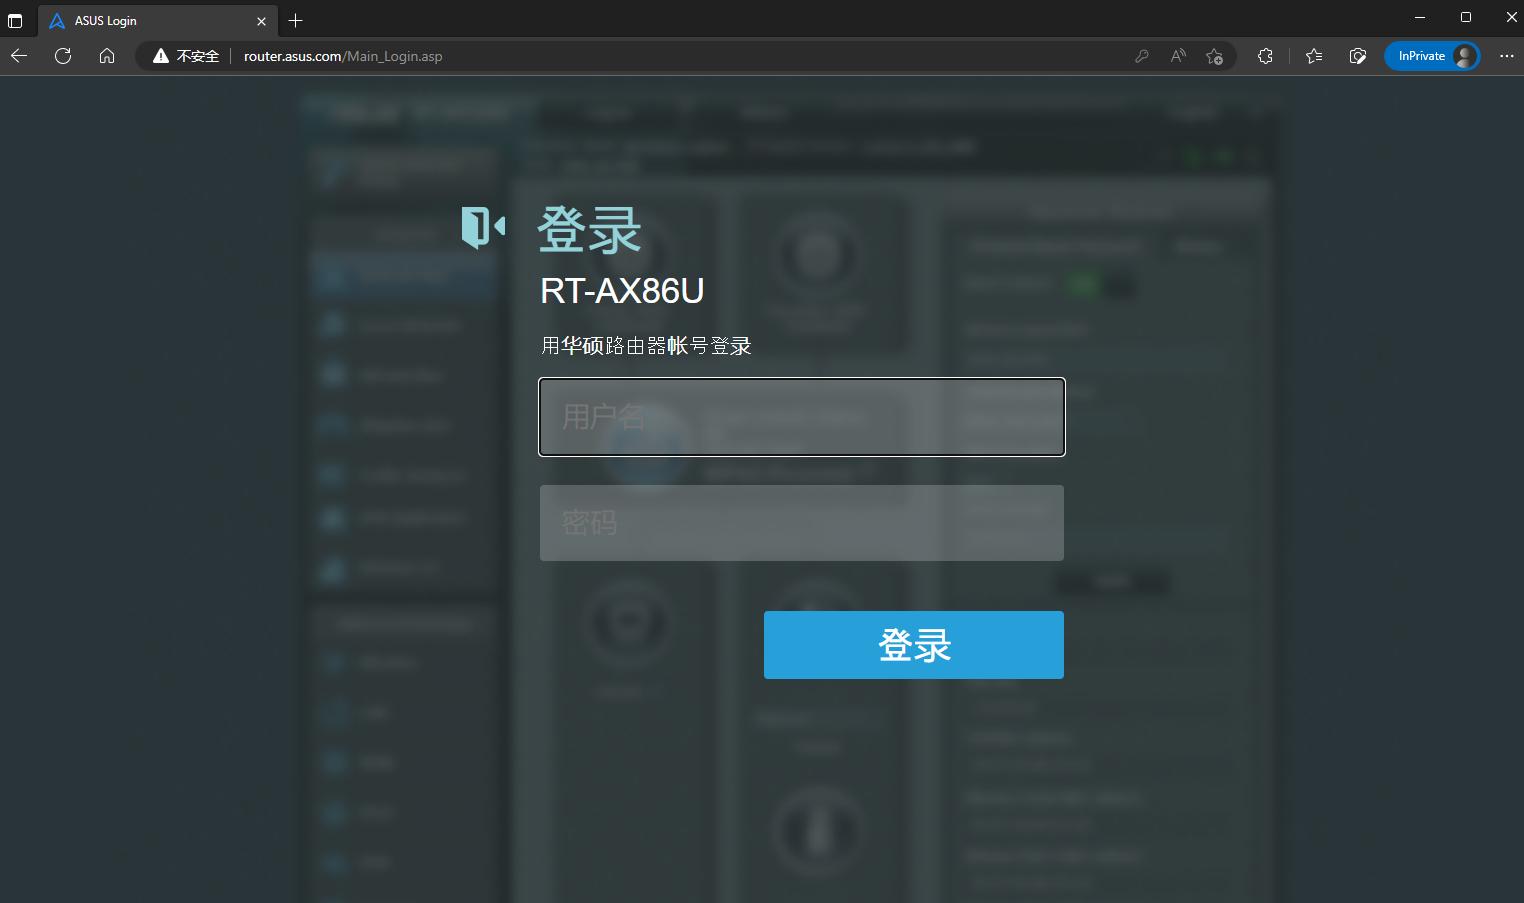
Task: Go to the browser home page
Action: [x=107, y=56]
